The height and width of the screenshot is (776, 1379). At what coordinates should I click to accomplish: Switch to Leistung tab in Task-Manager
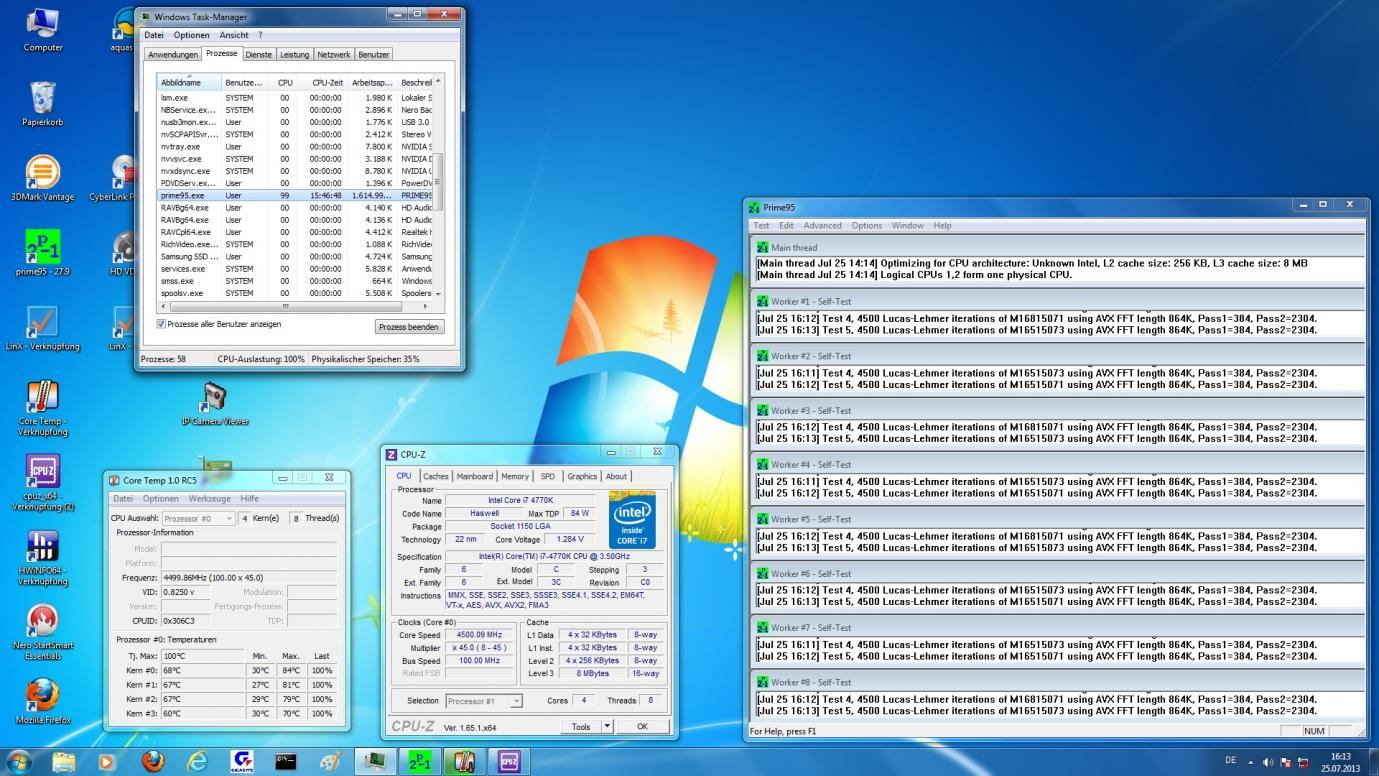tap(294, 54)
